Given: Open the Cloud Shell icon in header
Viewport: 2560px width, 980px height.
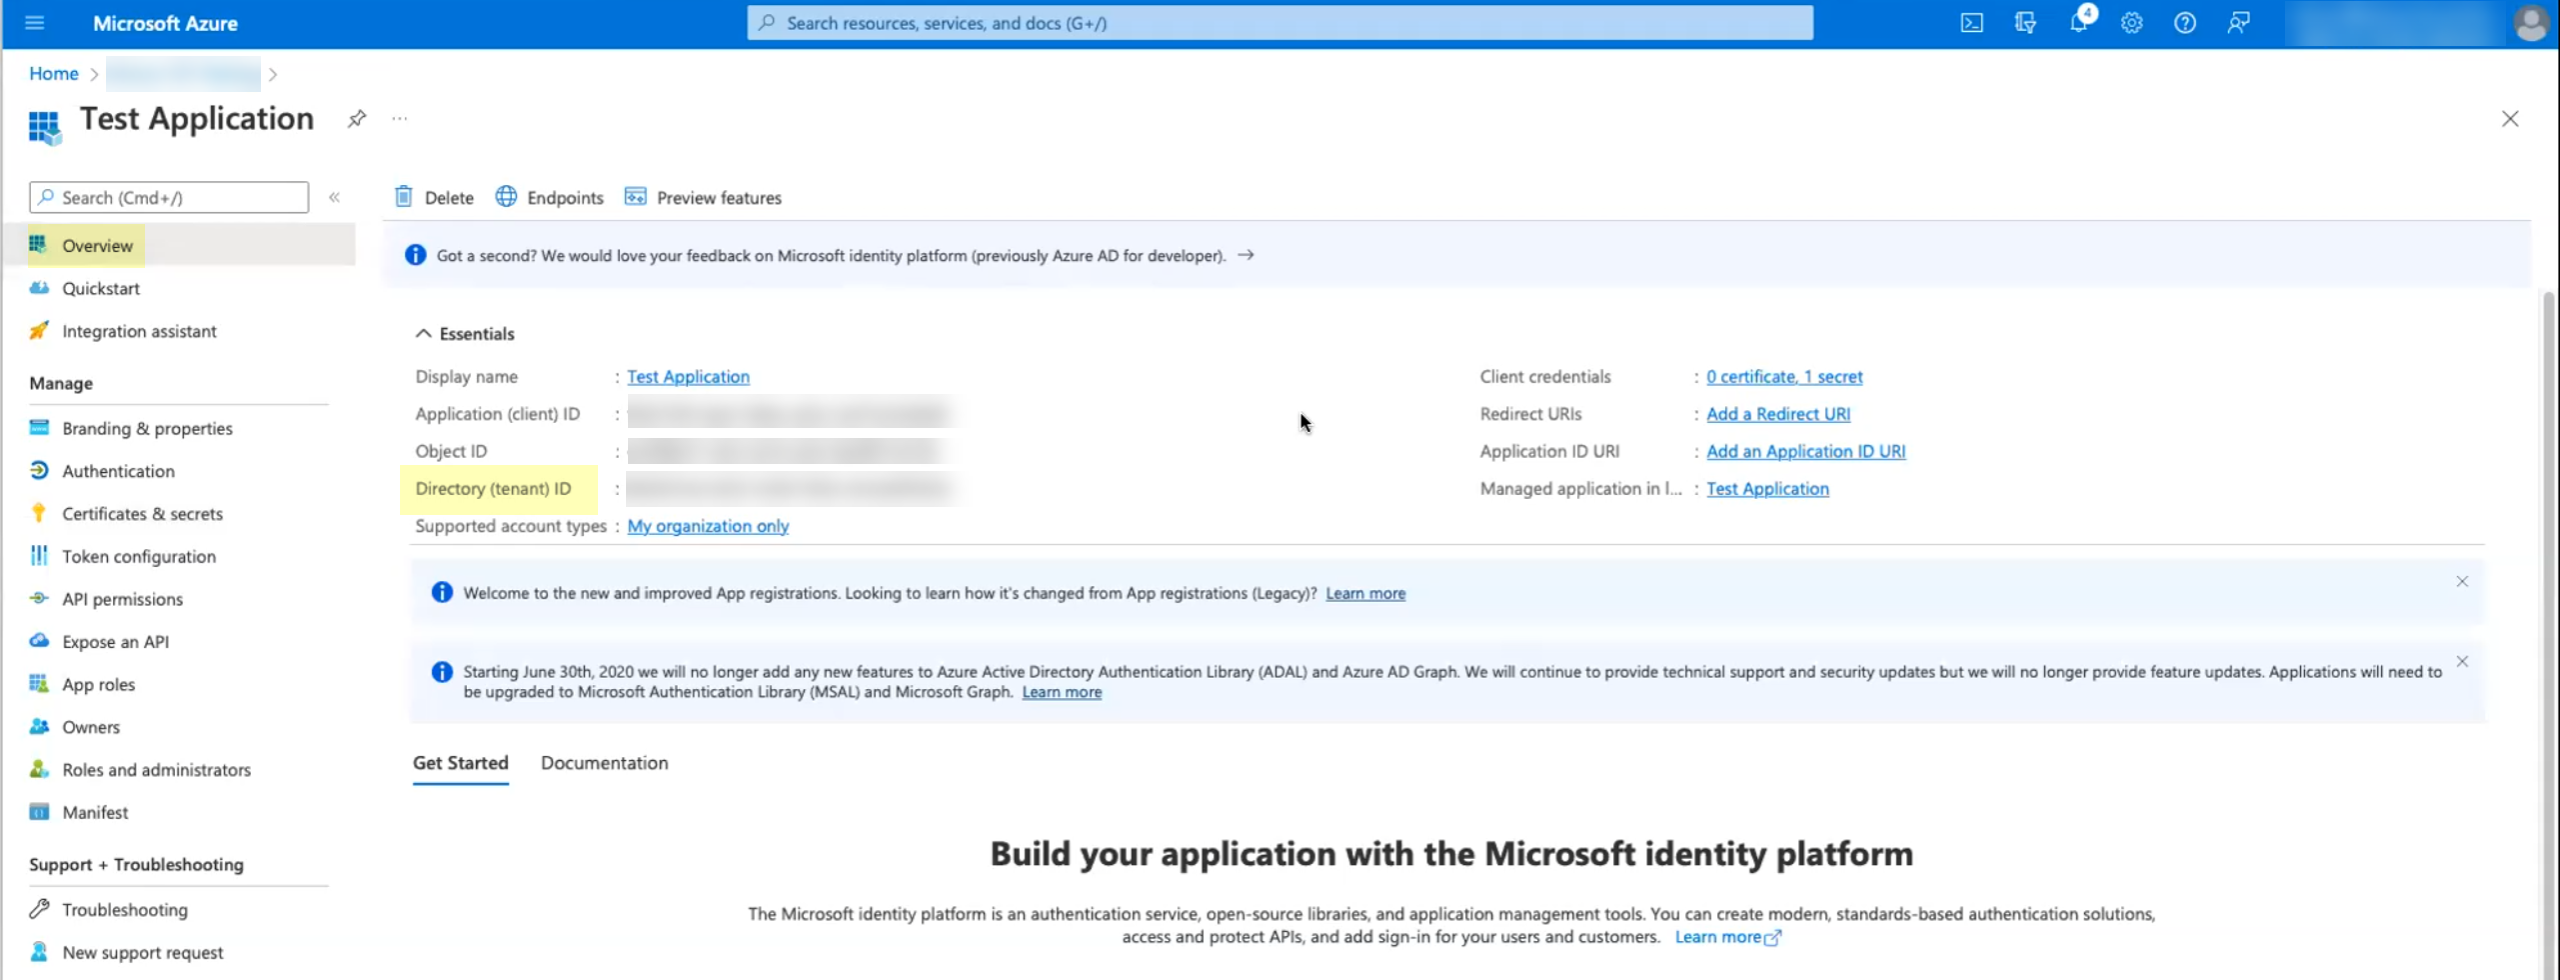Looking at the screenshot, I should pos(1971,23).
